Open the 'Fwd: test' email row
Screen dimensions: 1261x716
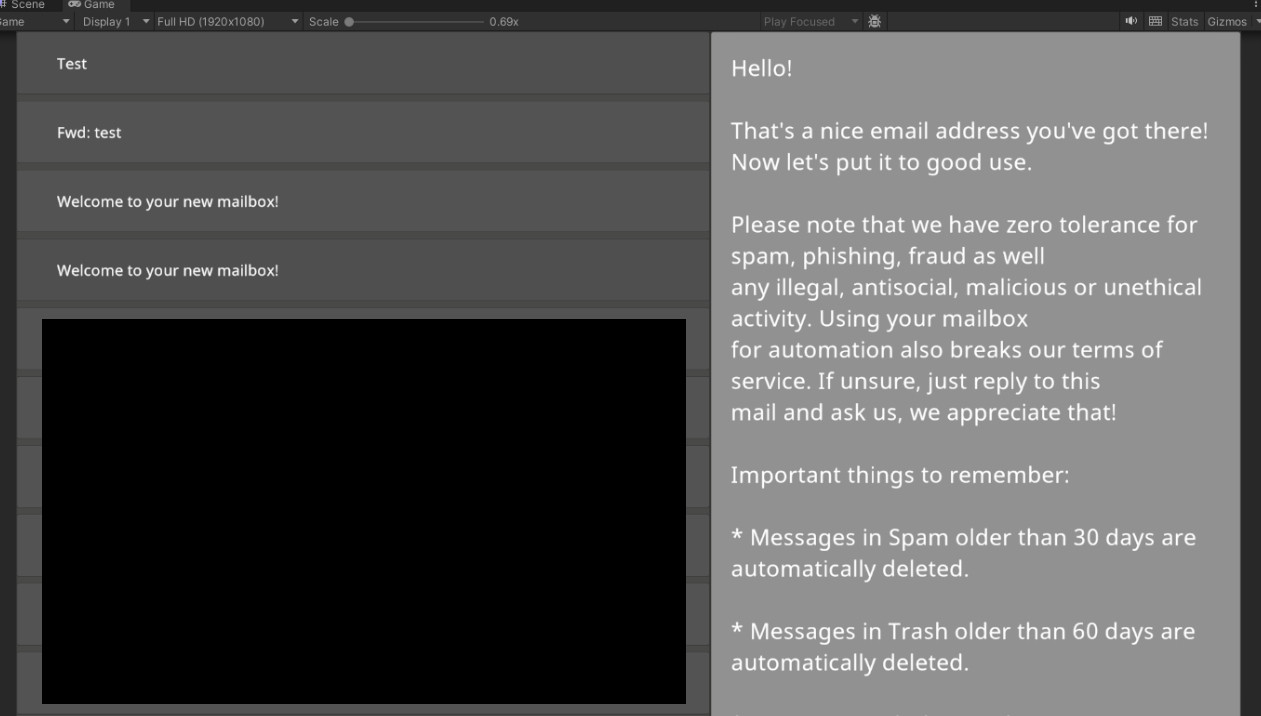point(363,132)
